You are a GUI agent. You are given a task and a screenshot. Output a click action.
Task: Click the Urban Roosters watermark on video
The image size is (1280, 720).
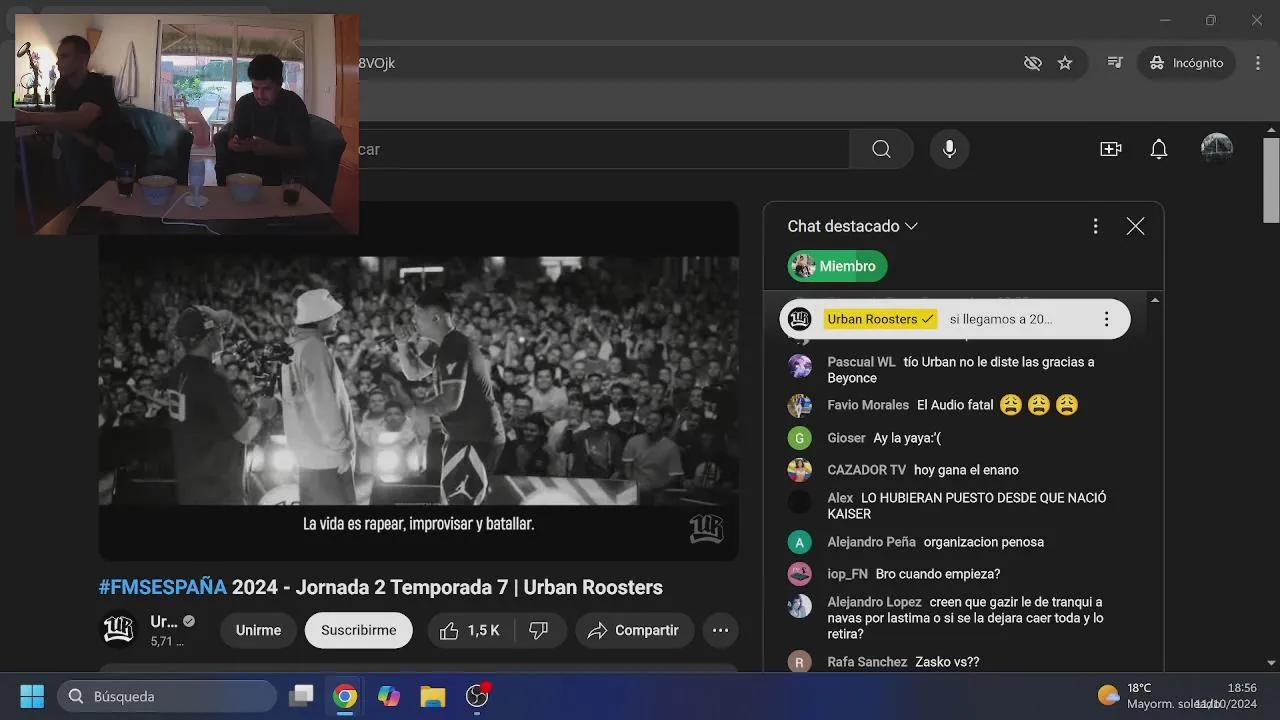(x=706, y=528)
